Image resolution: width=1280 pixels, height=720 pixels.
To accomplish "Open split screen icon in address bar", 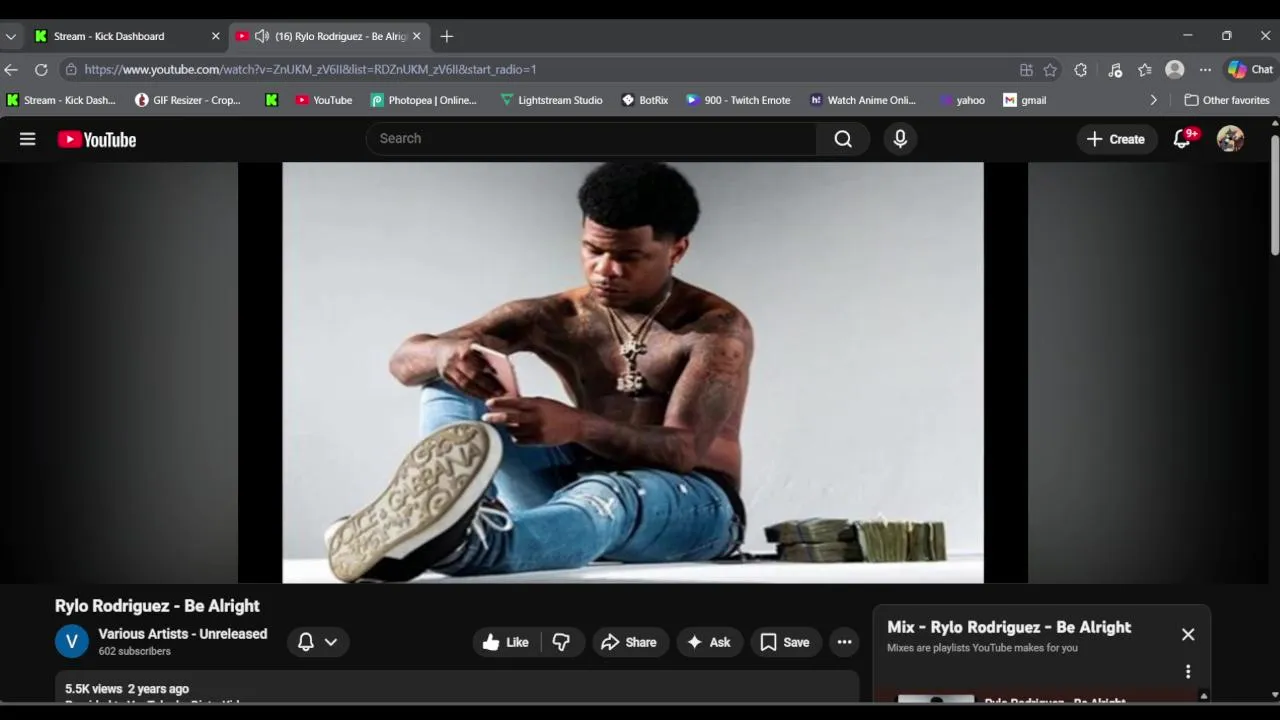I will [x=1026, y=70].
